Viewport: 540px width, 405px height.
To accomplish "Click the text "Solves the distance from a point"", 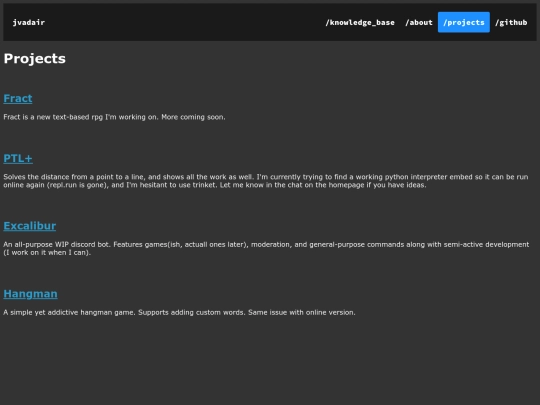I will [57, 177].
